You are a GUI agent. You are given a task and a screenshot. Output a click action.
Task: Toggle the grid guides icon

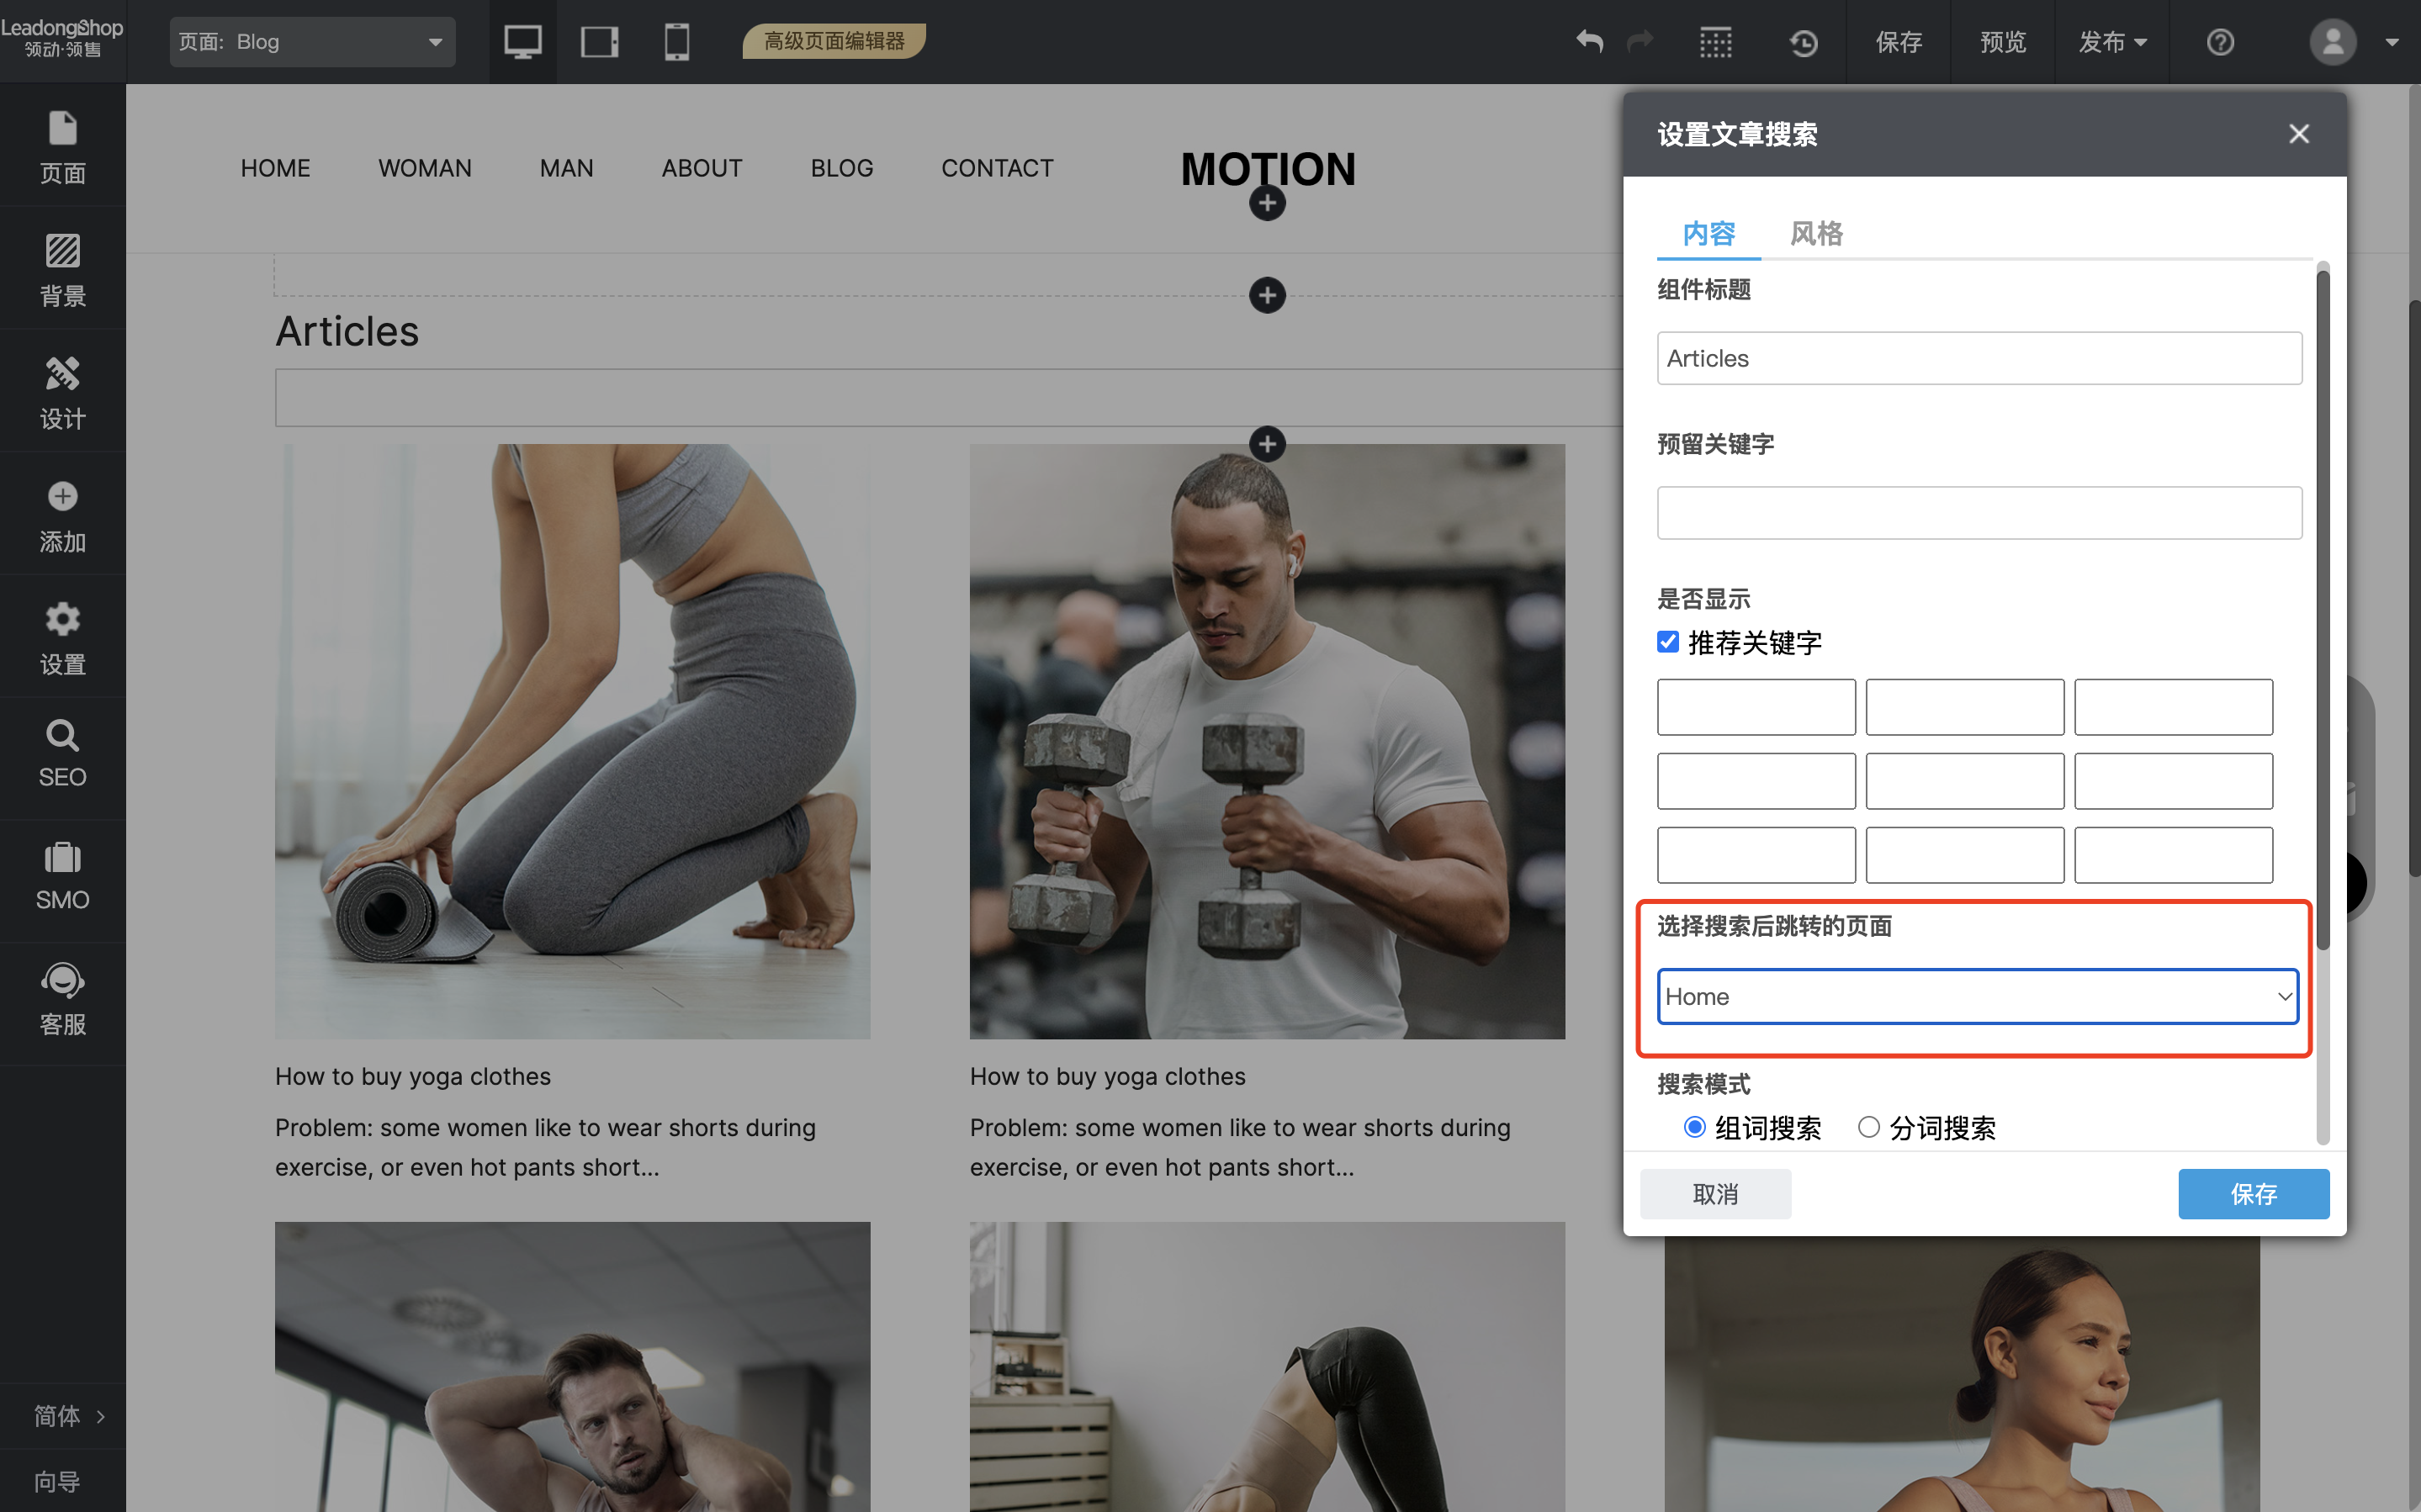pos(1716,42)
